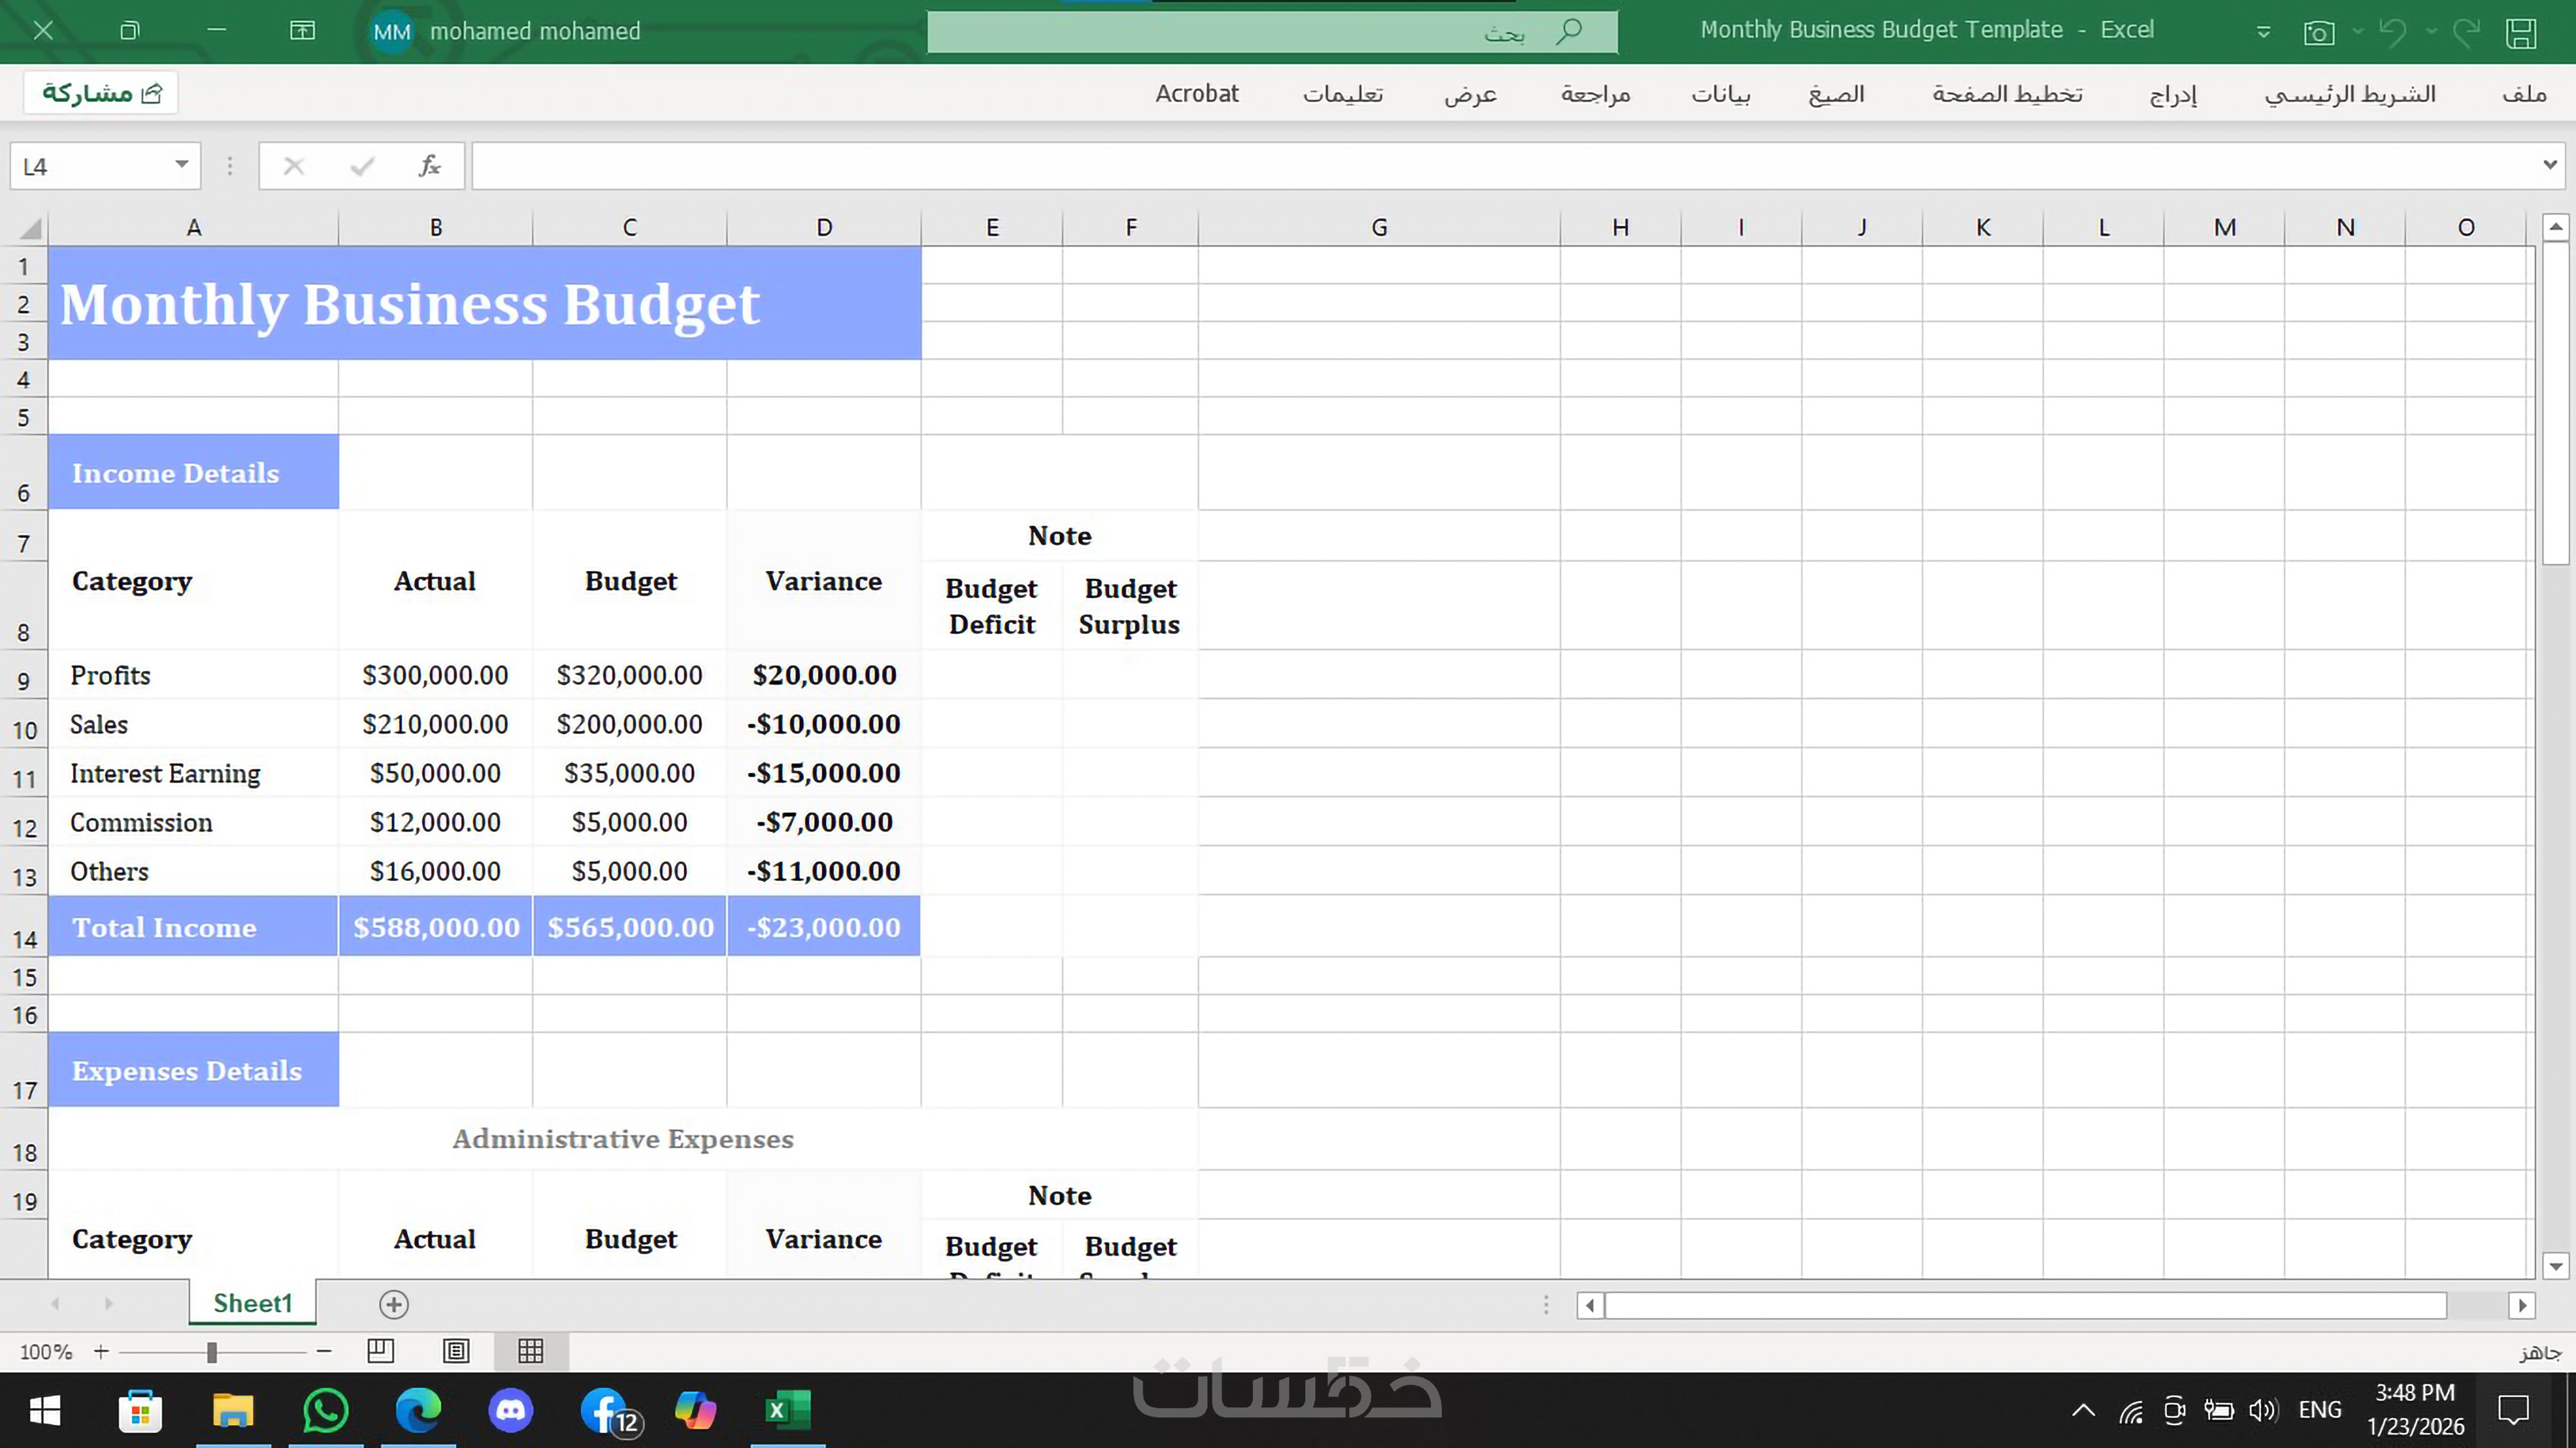Click the Save icon in title bar

pyautogui.click(x=2520, y=32)
